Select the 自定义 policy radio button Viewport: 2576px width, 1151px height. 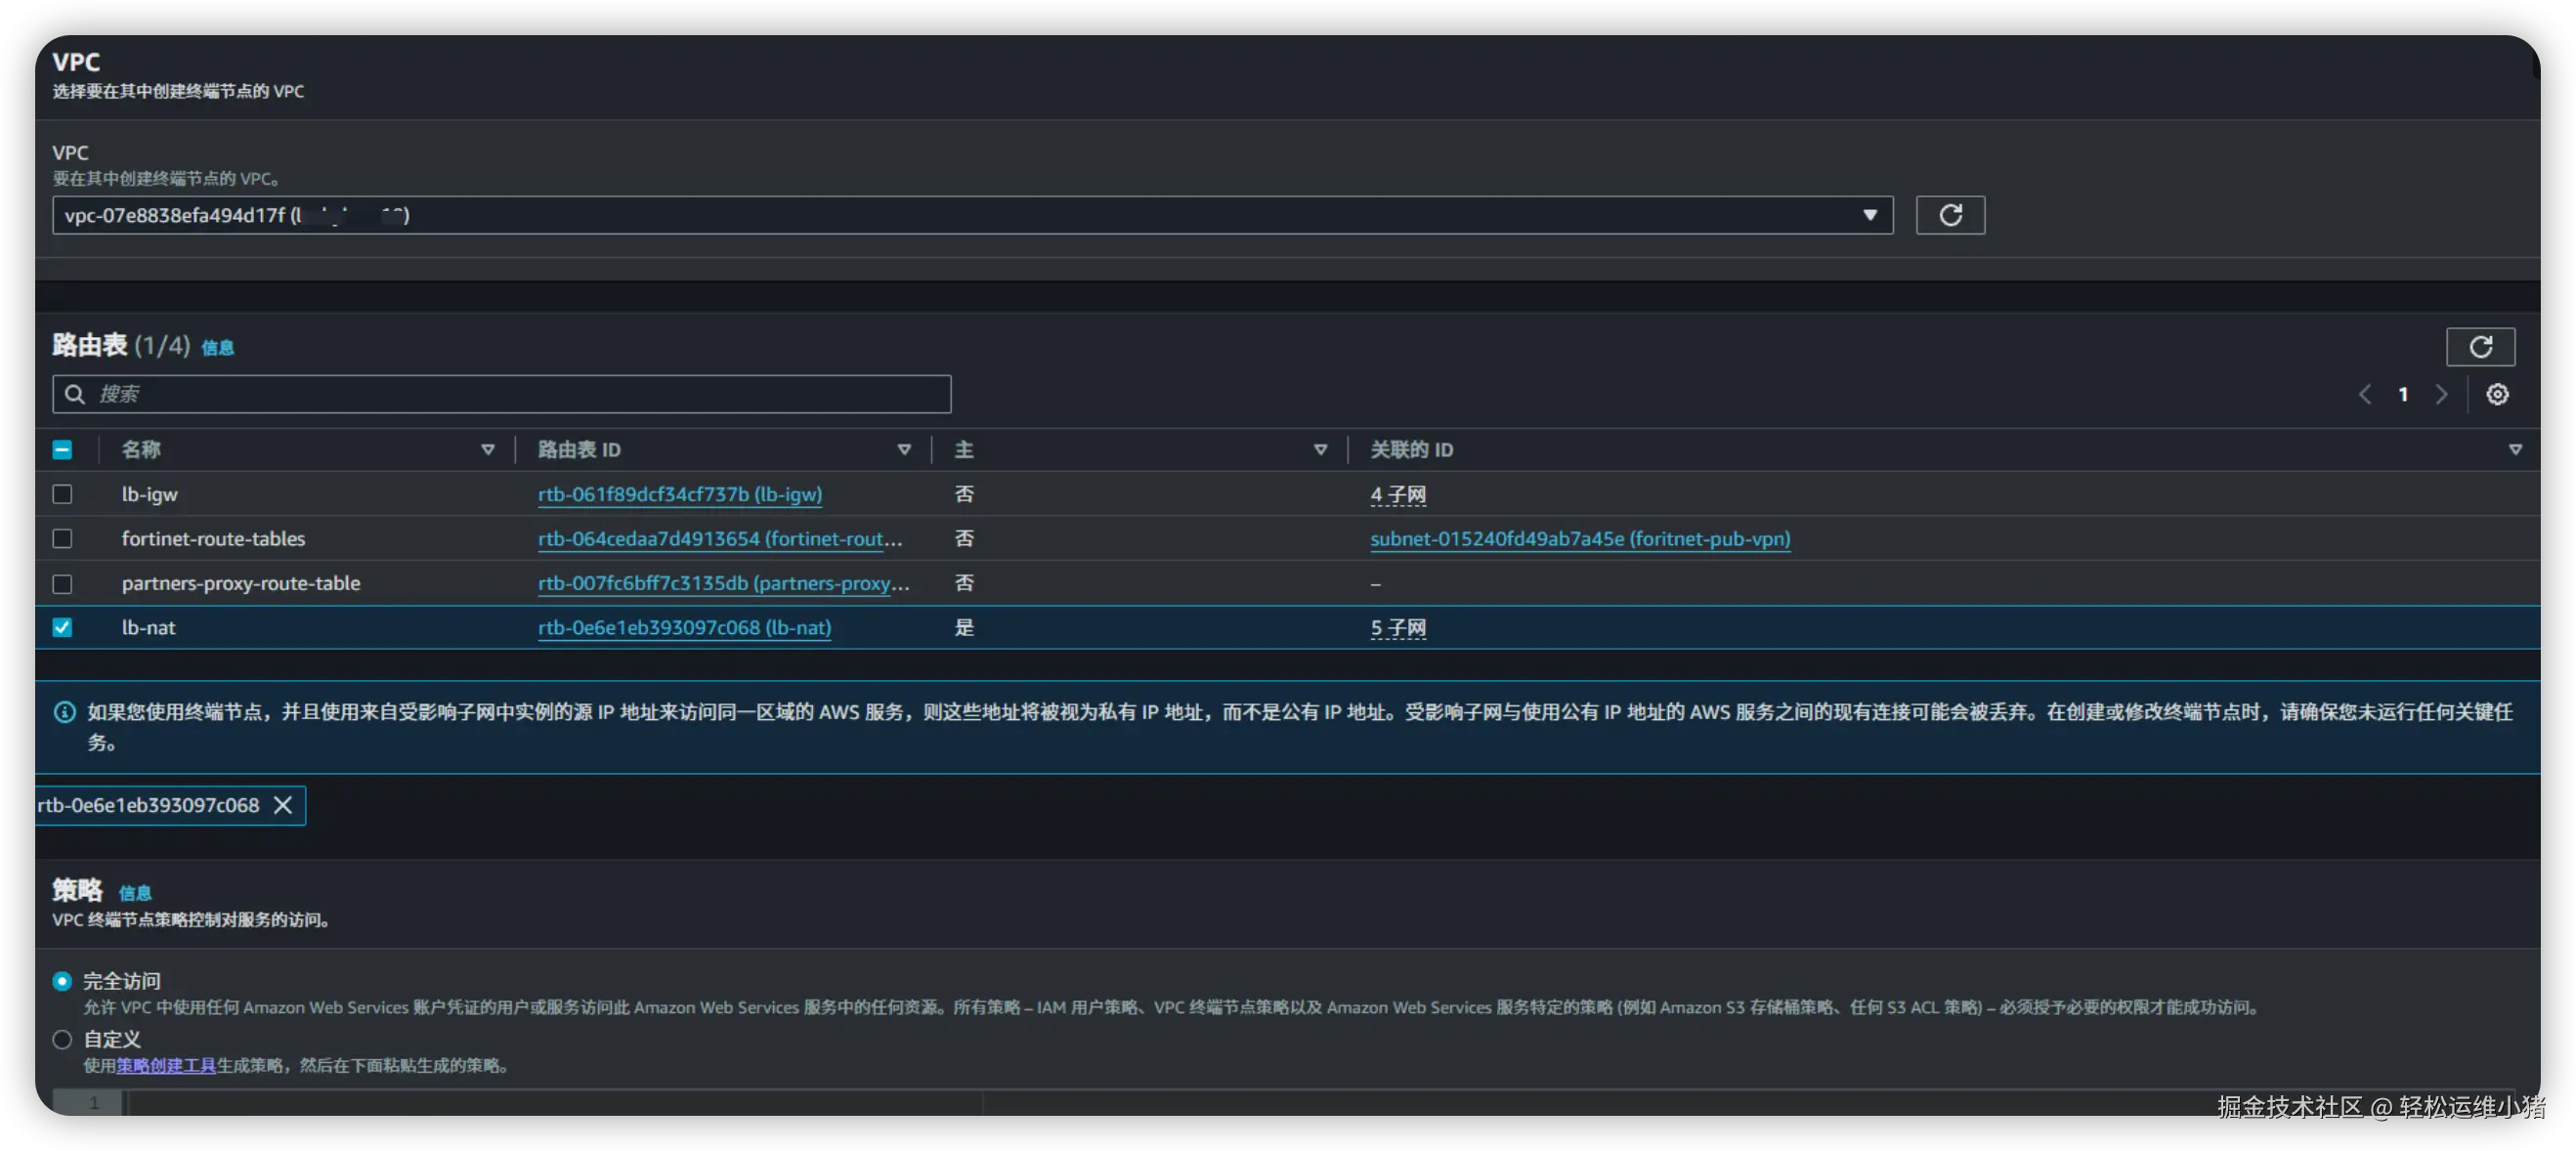pos(62,1039)
